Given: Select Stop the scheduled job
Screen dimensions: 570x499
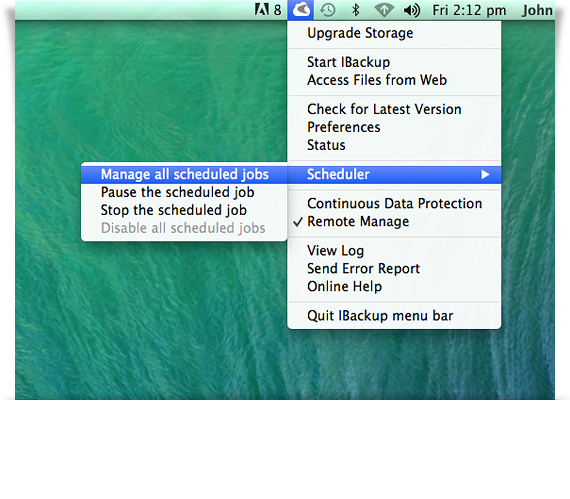Looking at the screenshot, I should pos(184,210).
